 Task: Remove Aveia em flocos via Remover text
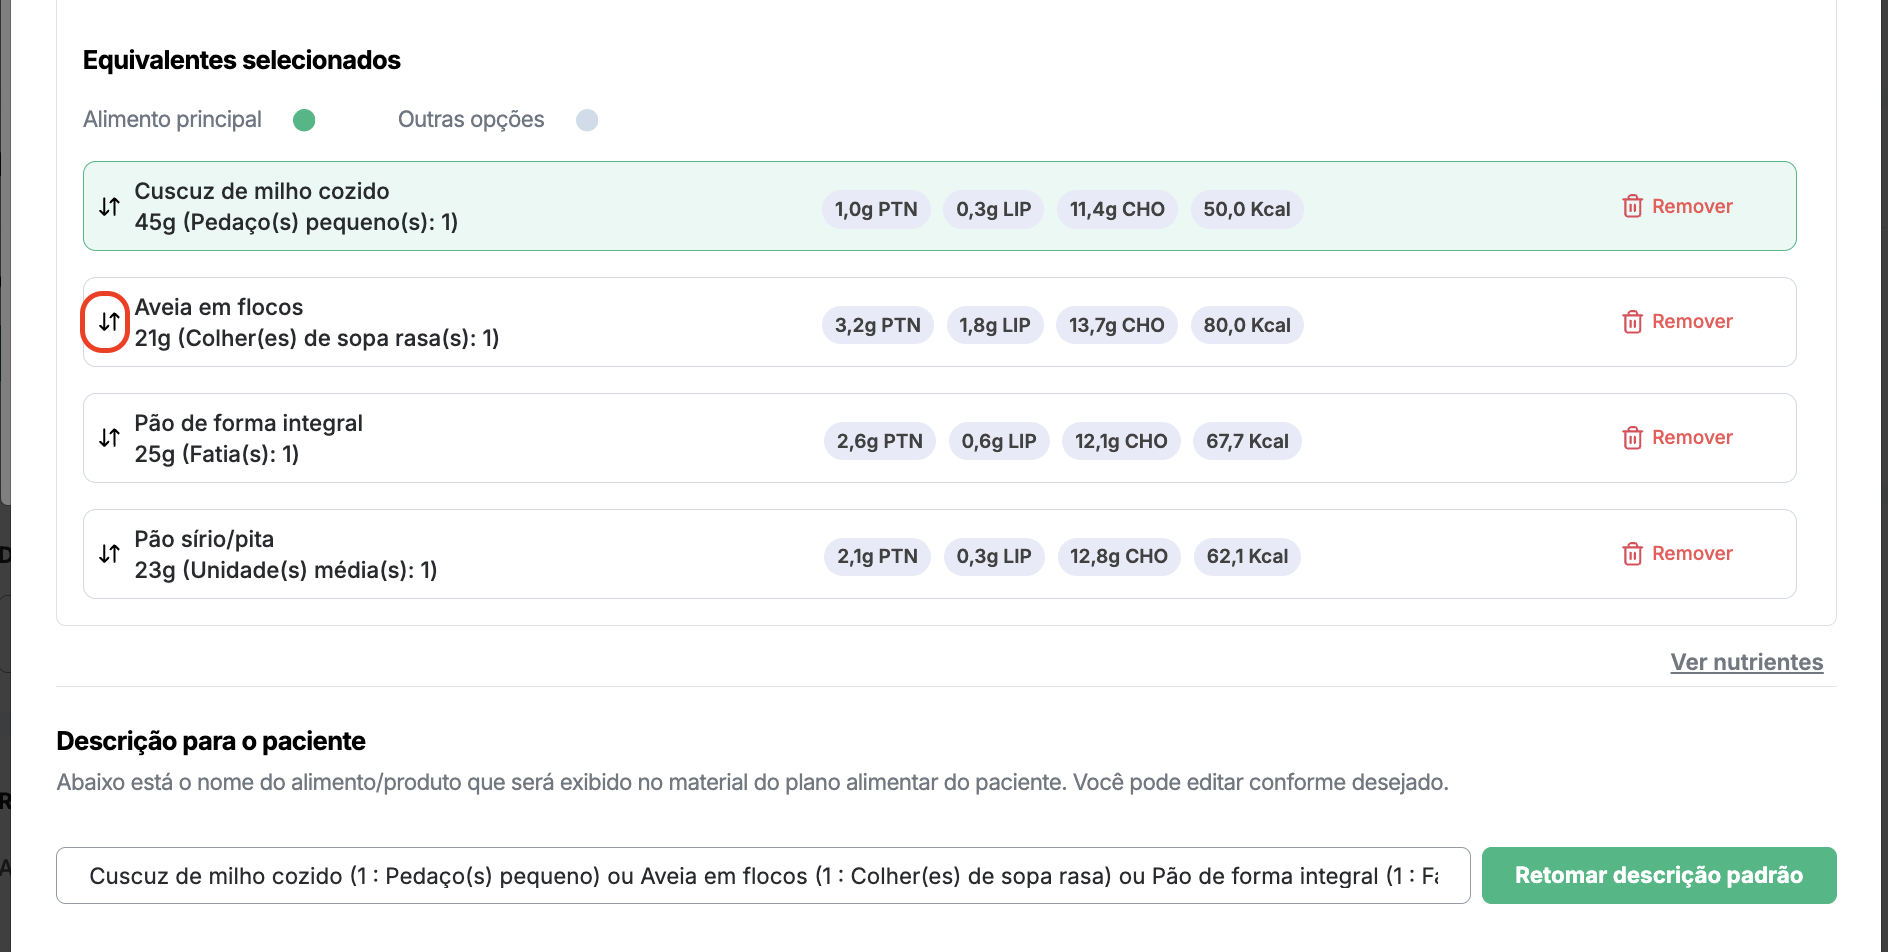pyautogui.click(x=1692, y=322)
